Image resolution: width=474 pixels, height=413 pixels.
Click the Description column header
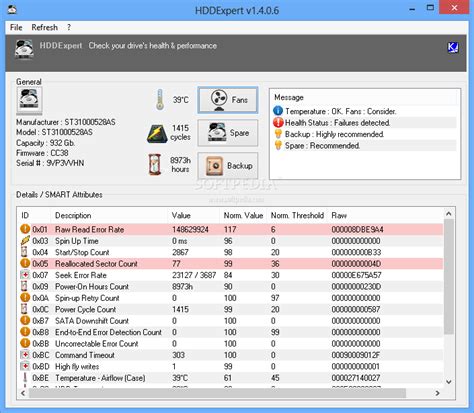pos(109,215)
